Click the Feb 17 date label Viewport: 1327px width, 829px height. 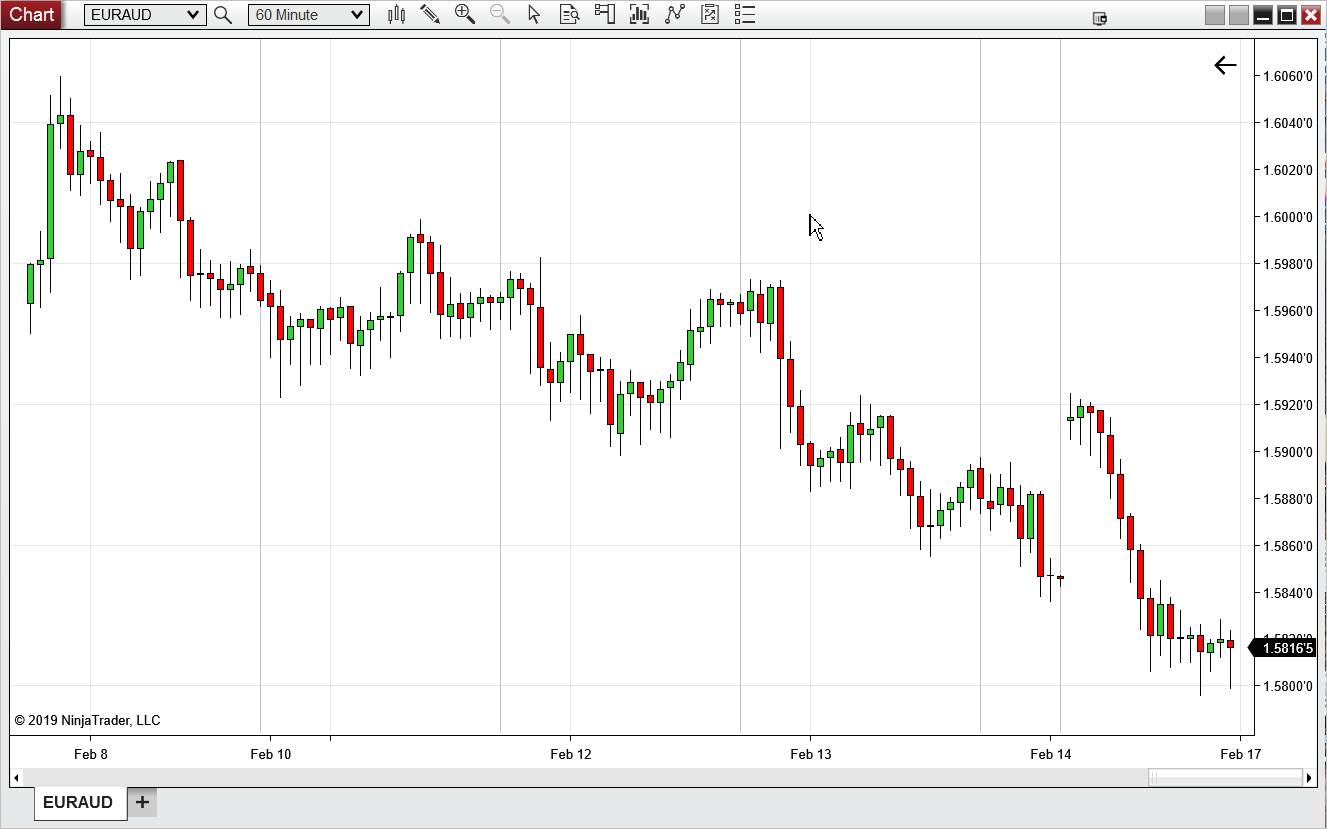point(1240,754)
